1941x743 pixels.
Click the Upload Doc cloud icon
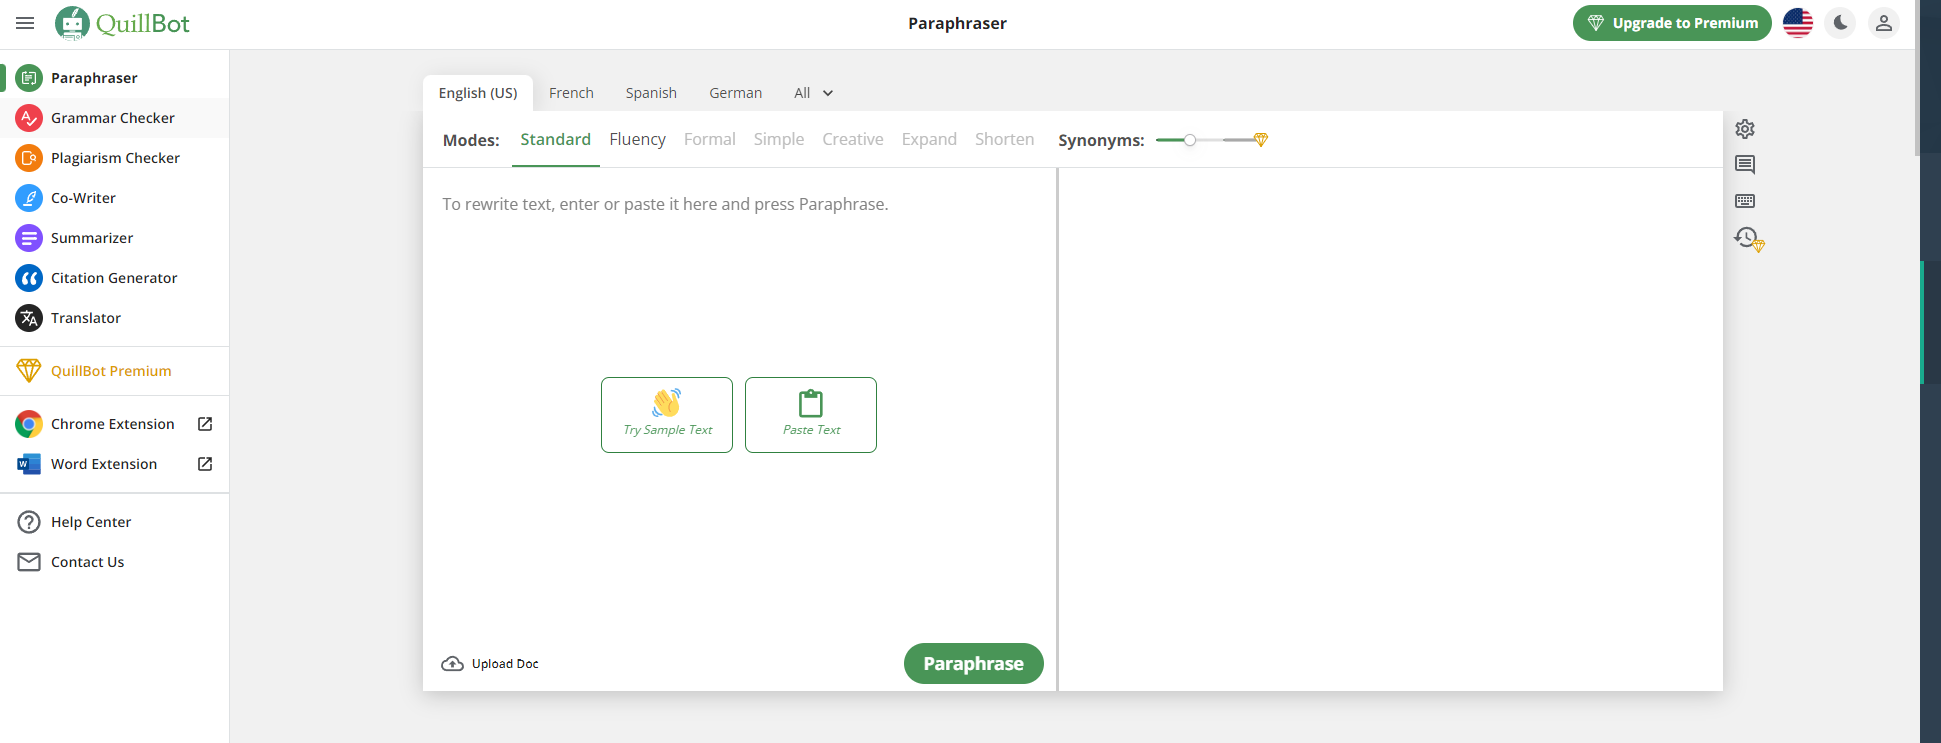click(452, 664)
